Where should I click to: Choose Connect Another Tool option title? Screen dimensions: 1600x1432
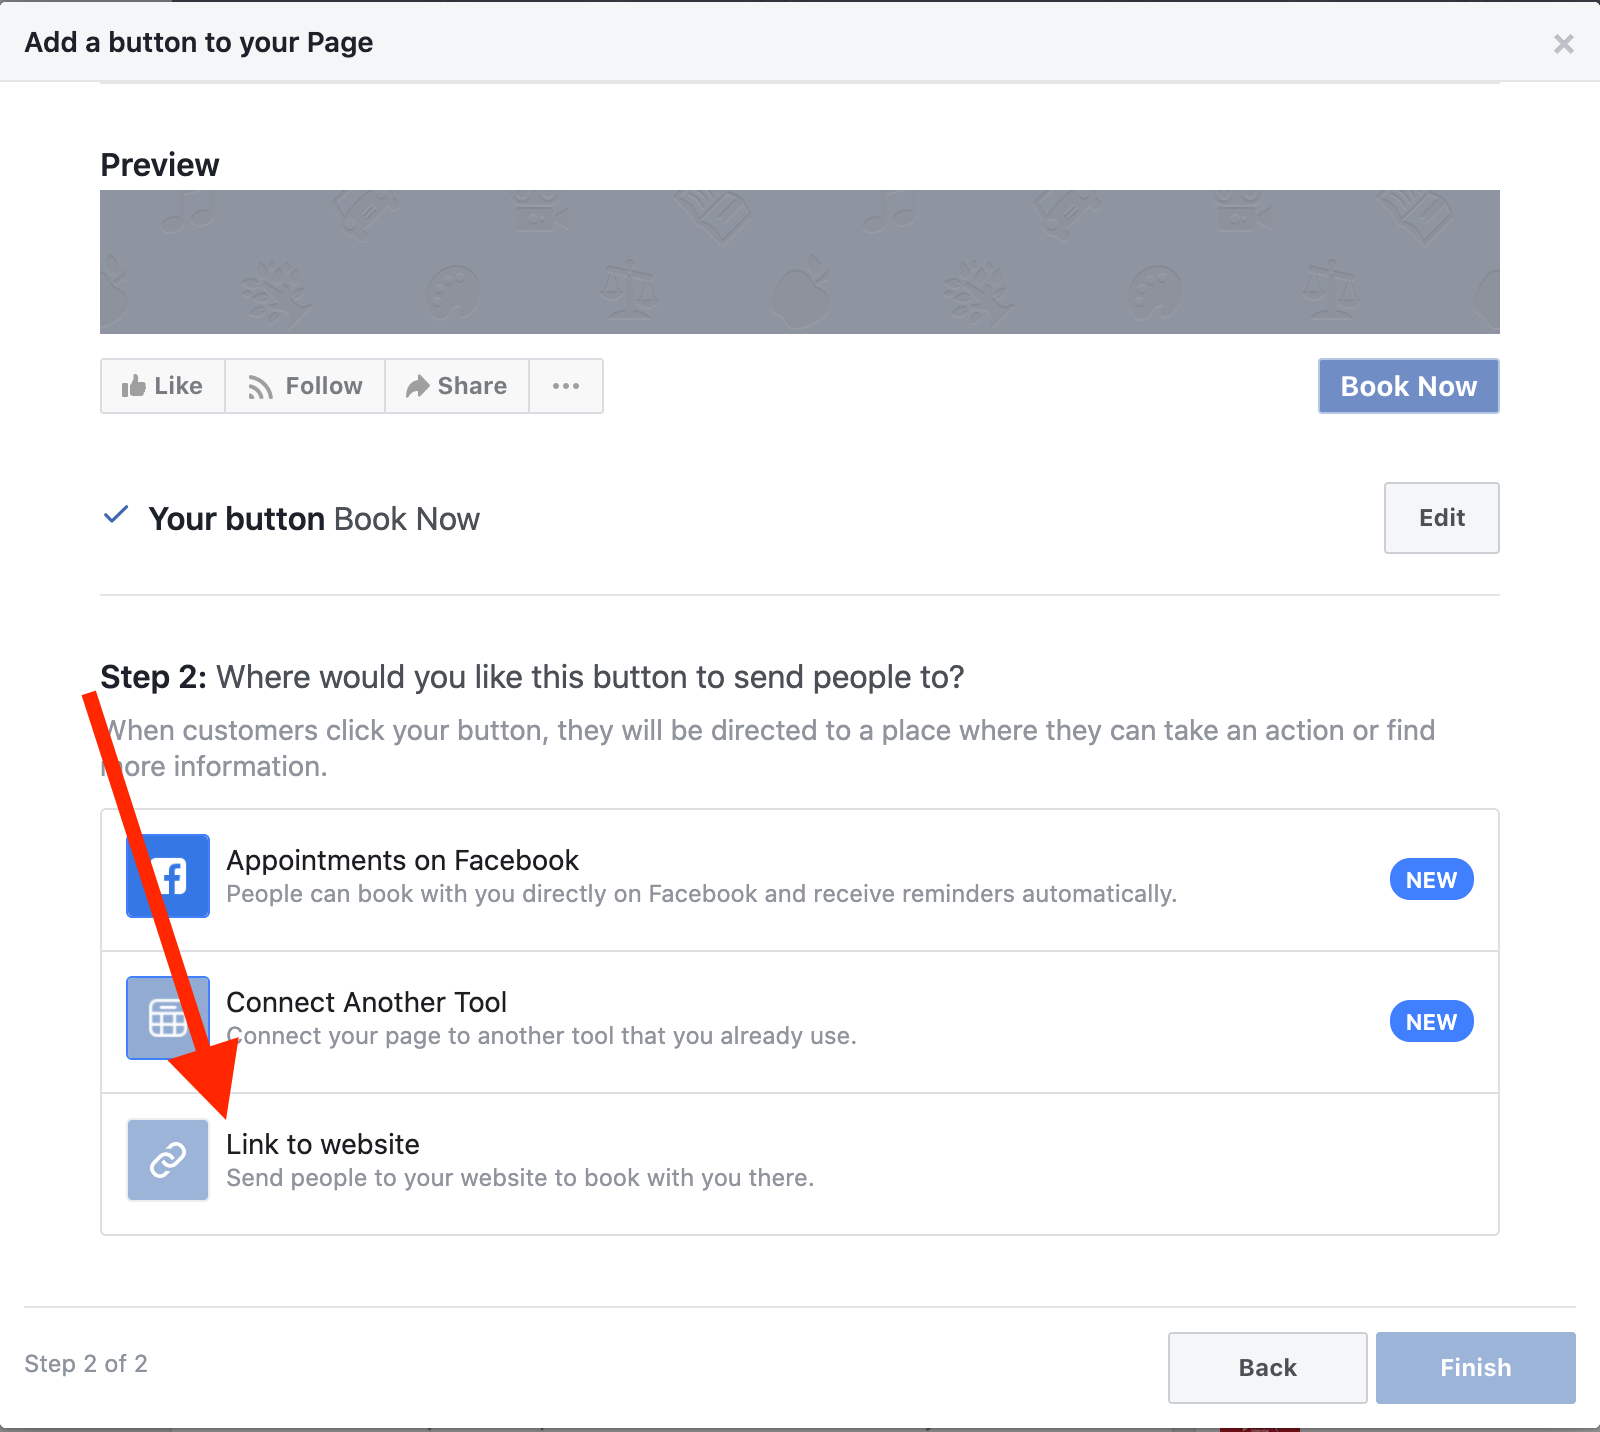point(366,1002)
